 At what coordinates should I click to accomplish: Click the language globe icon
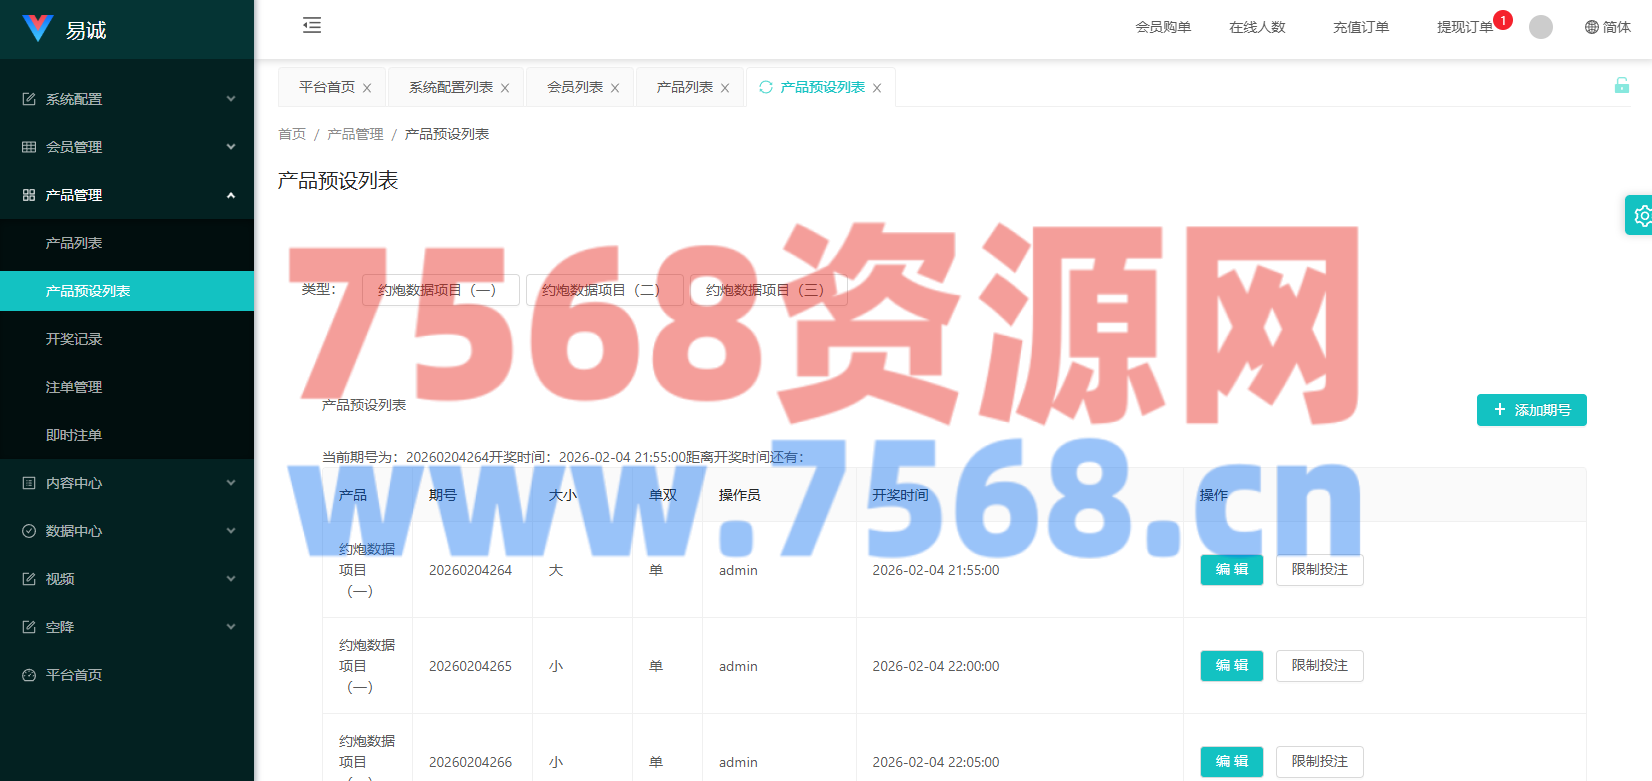point(1592,27)
